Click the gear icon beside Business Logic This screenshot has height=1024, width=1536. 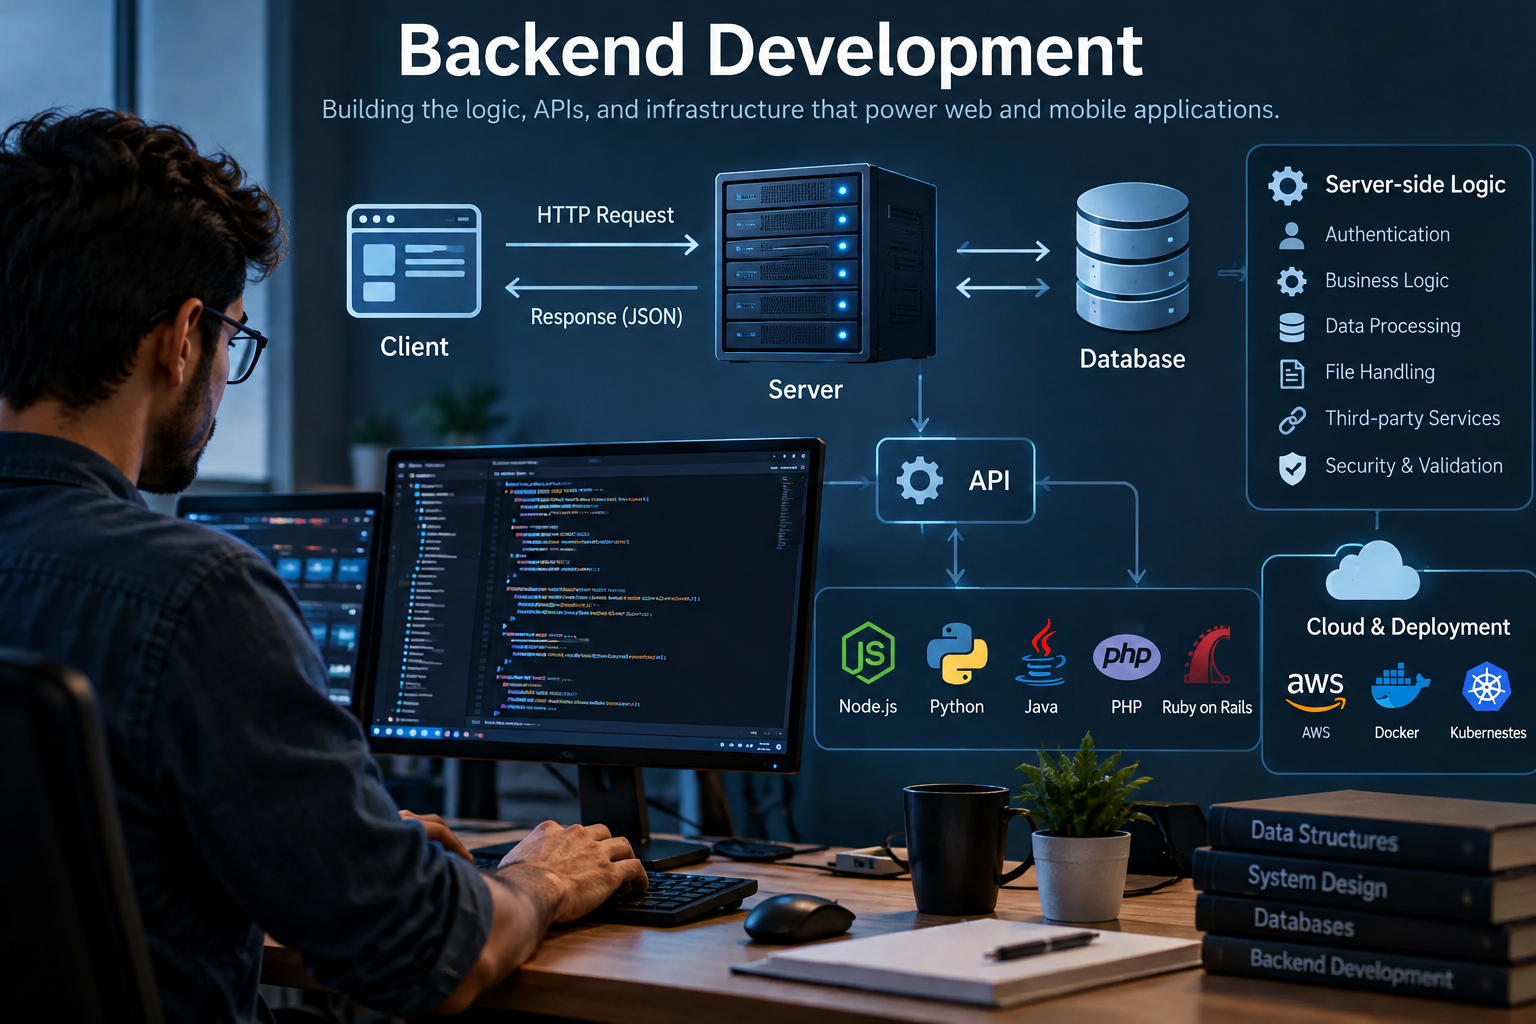(x=1292, y=281)
